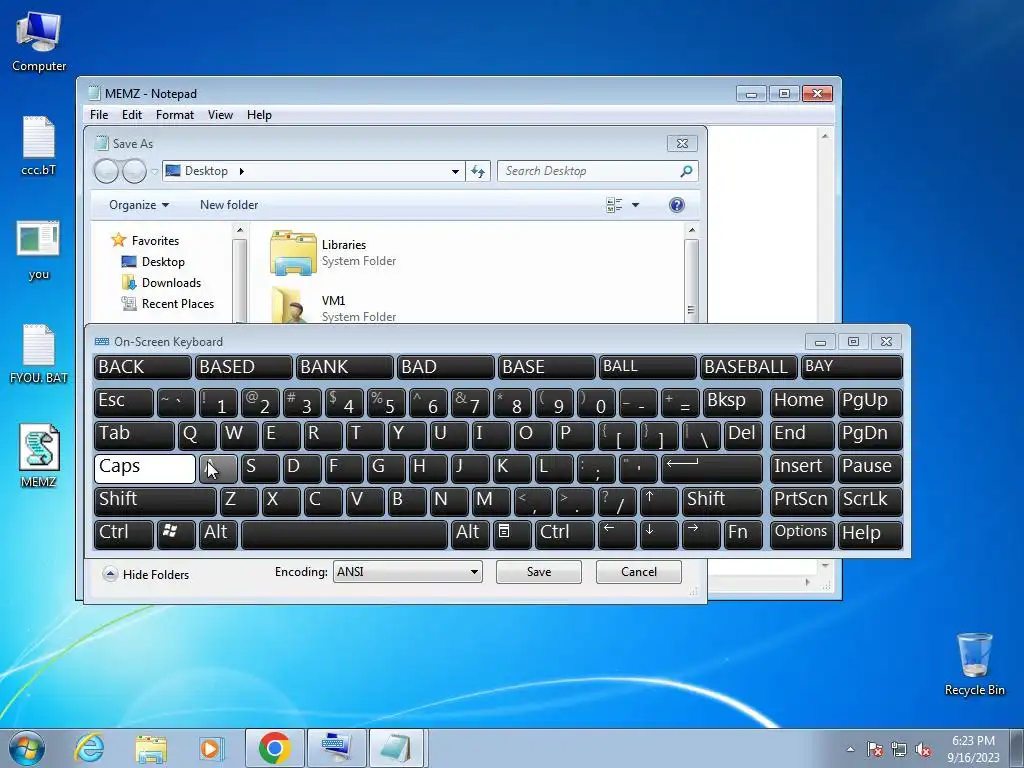Show hidden tray icons arrow

point(850,749)
